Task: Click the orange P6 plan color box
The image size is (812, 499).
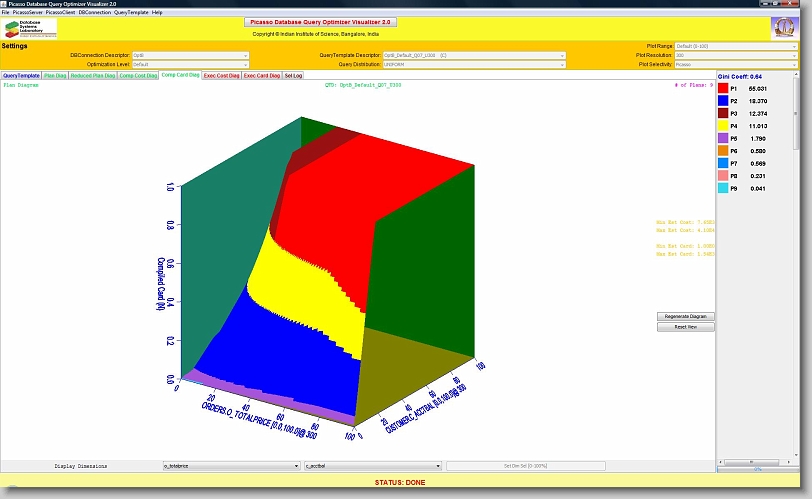Action: pyautogui.click(x=723, y=151)
